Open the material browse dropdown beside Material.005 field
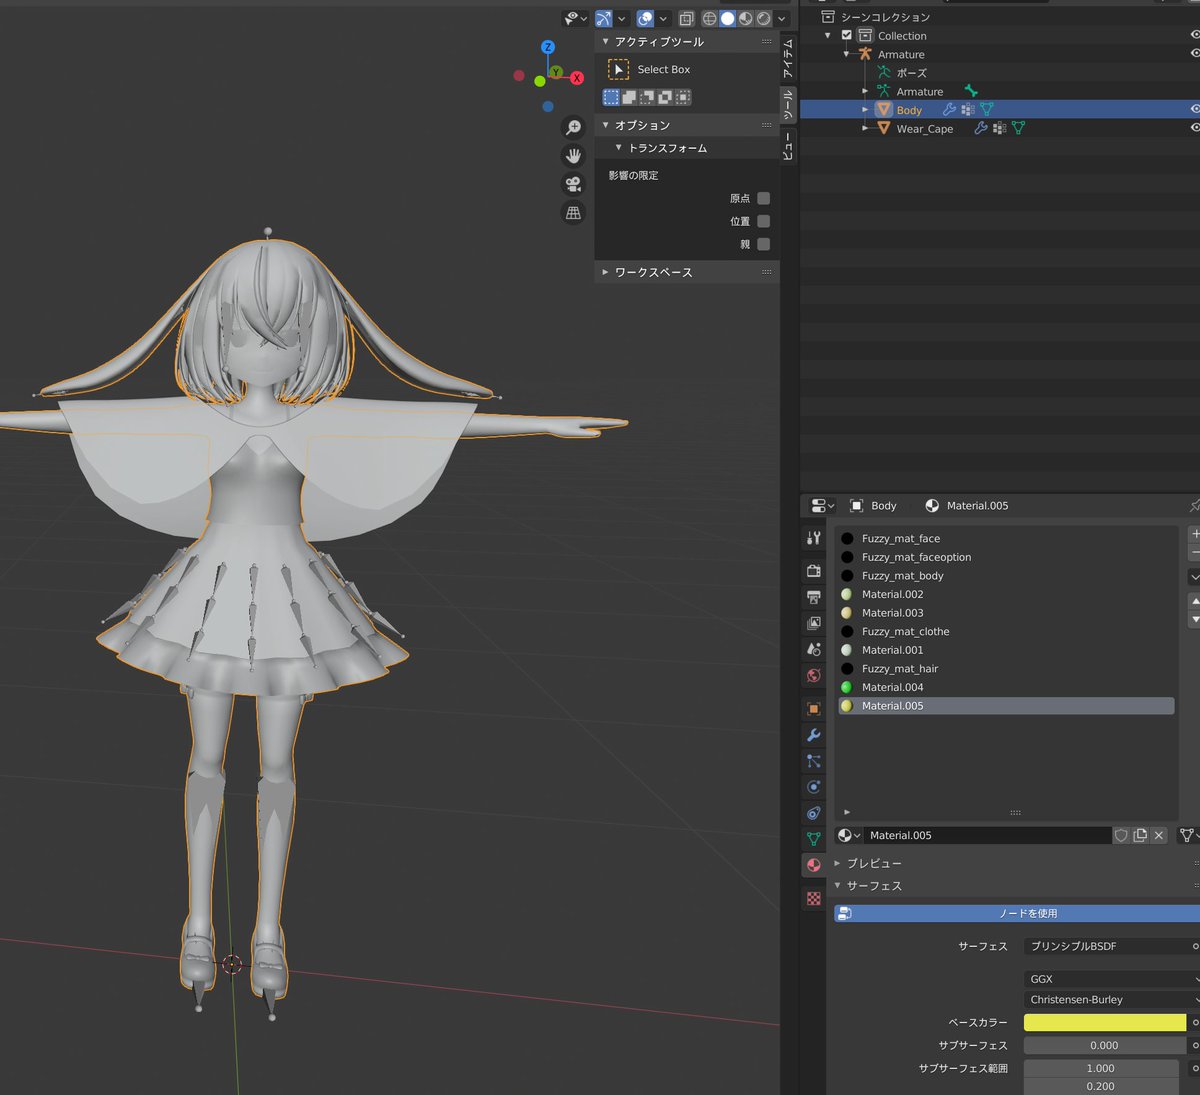1200x1095 pixels. pos(849,835)
